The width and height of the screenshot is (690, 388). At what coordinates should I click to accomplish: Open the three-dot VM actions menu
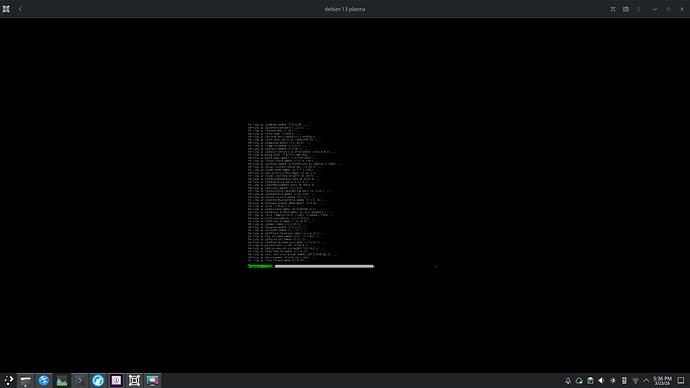tap(639, 9)
